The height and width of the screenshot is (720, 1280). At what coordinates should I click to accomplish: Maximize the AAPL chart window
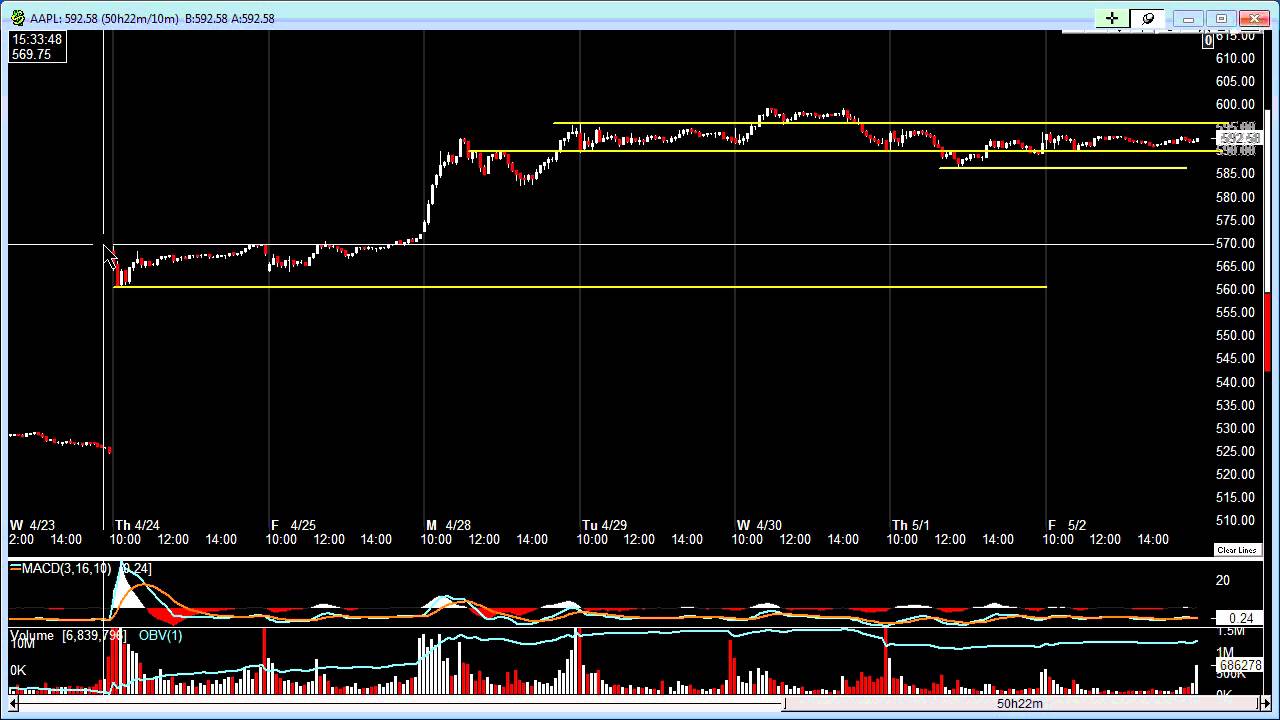[x=1221, y=18]
